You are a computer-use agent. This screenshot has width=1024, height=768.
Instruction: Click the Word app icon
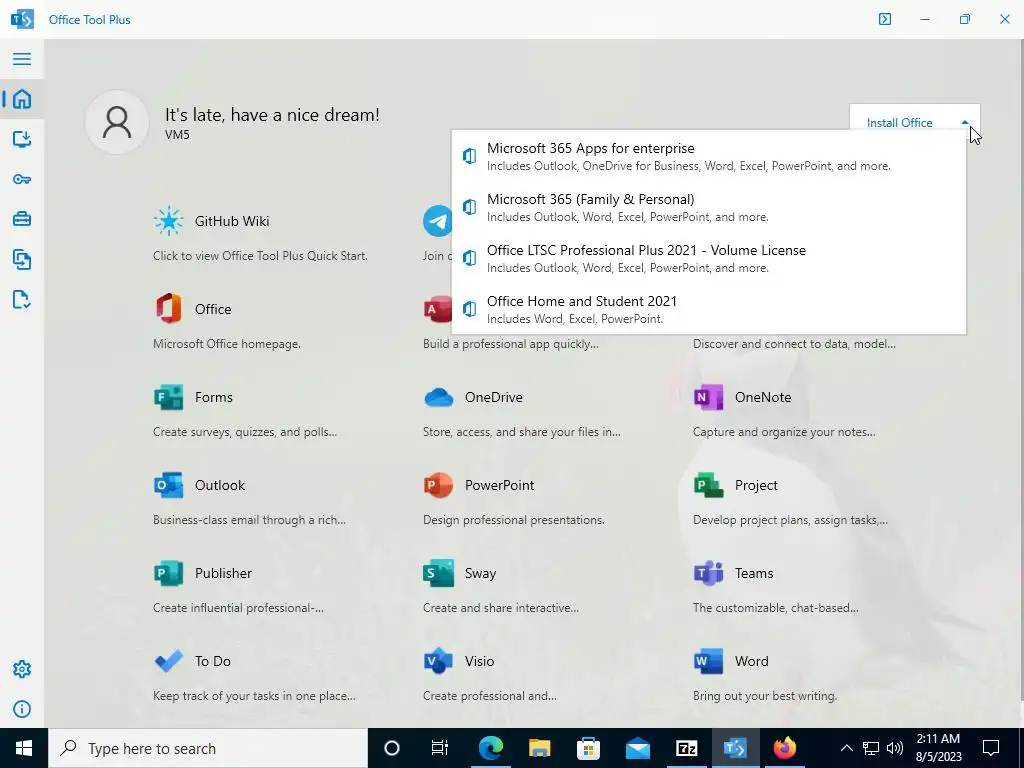pos(709,661)
